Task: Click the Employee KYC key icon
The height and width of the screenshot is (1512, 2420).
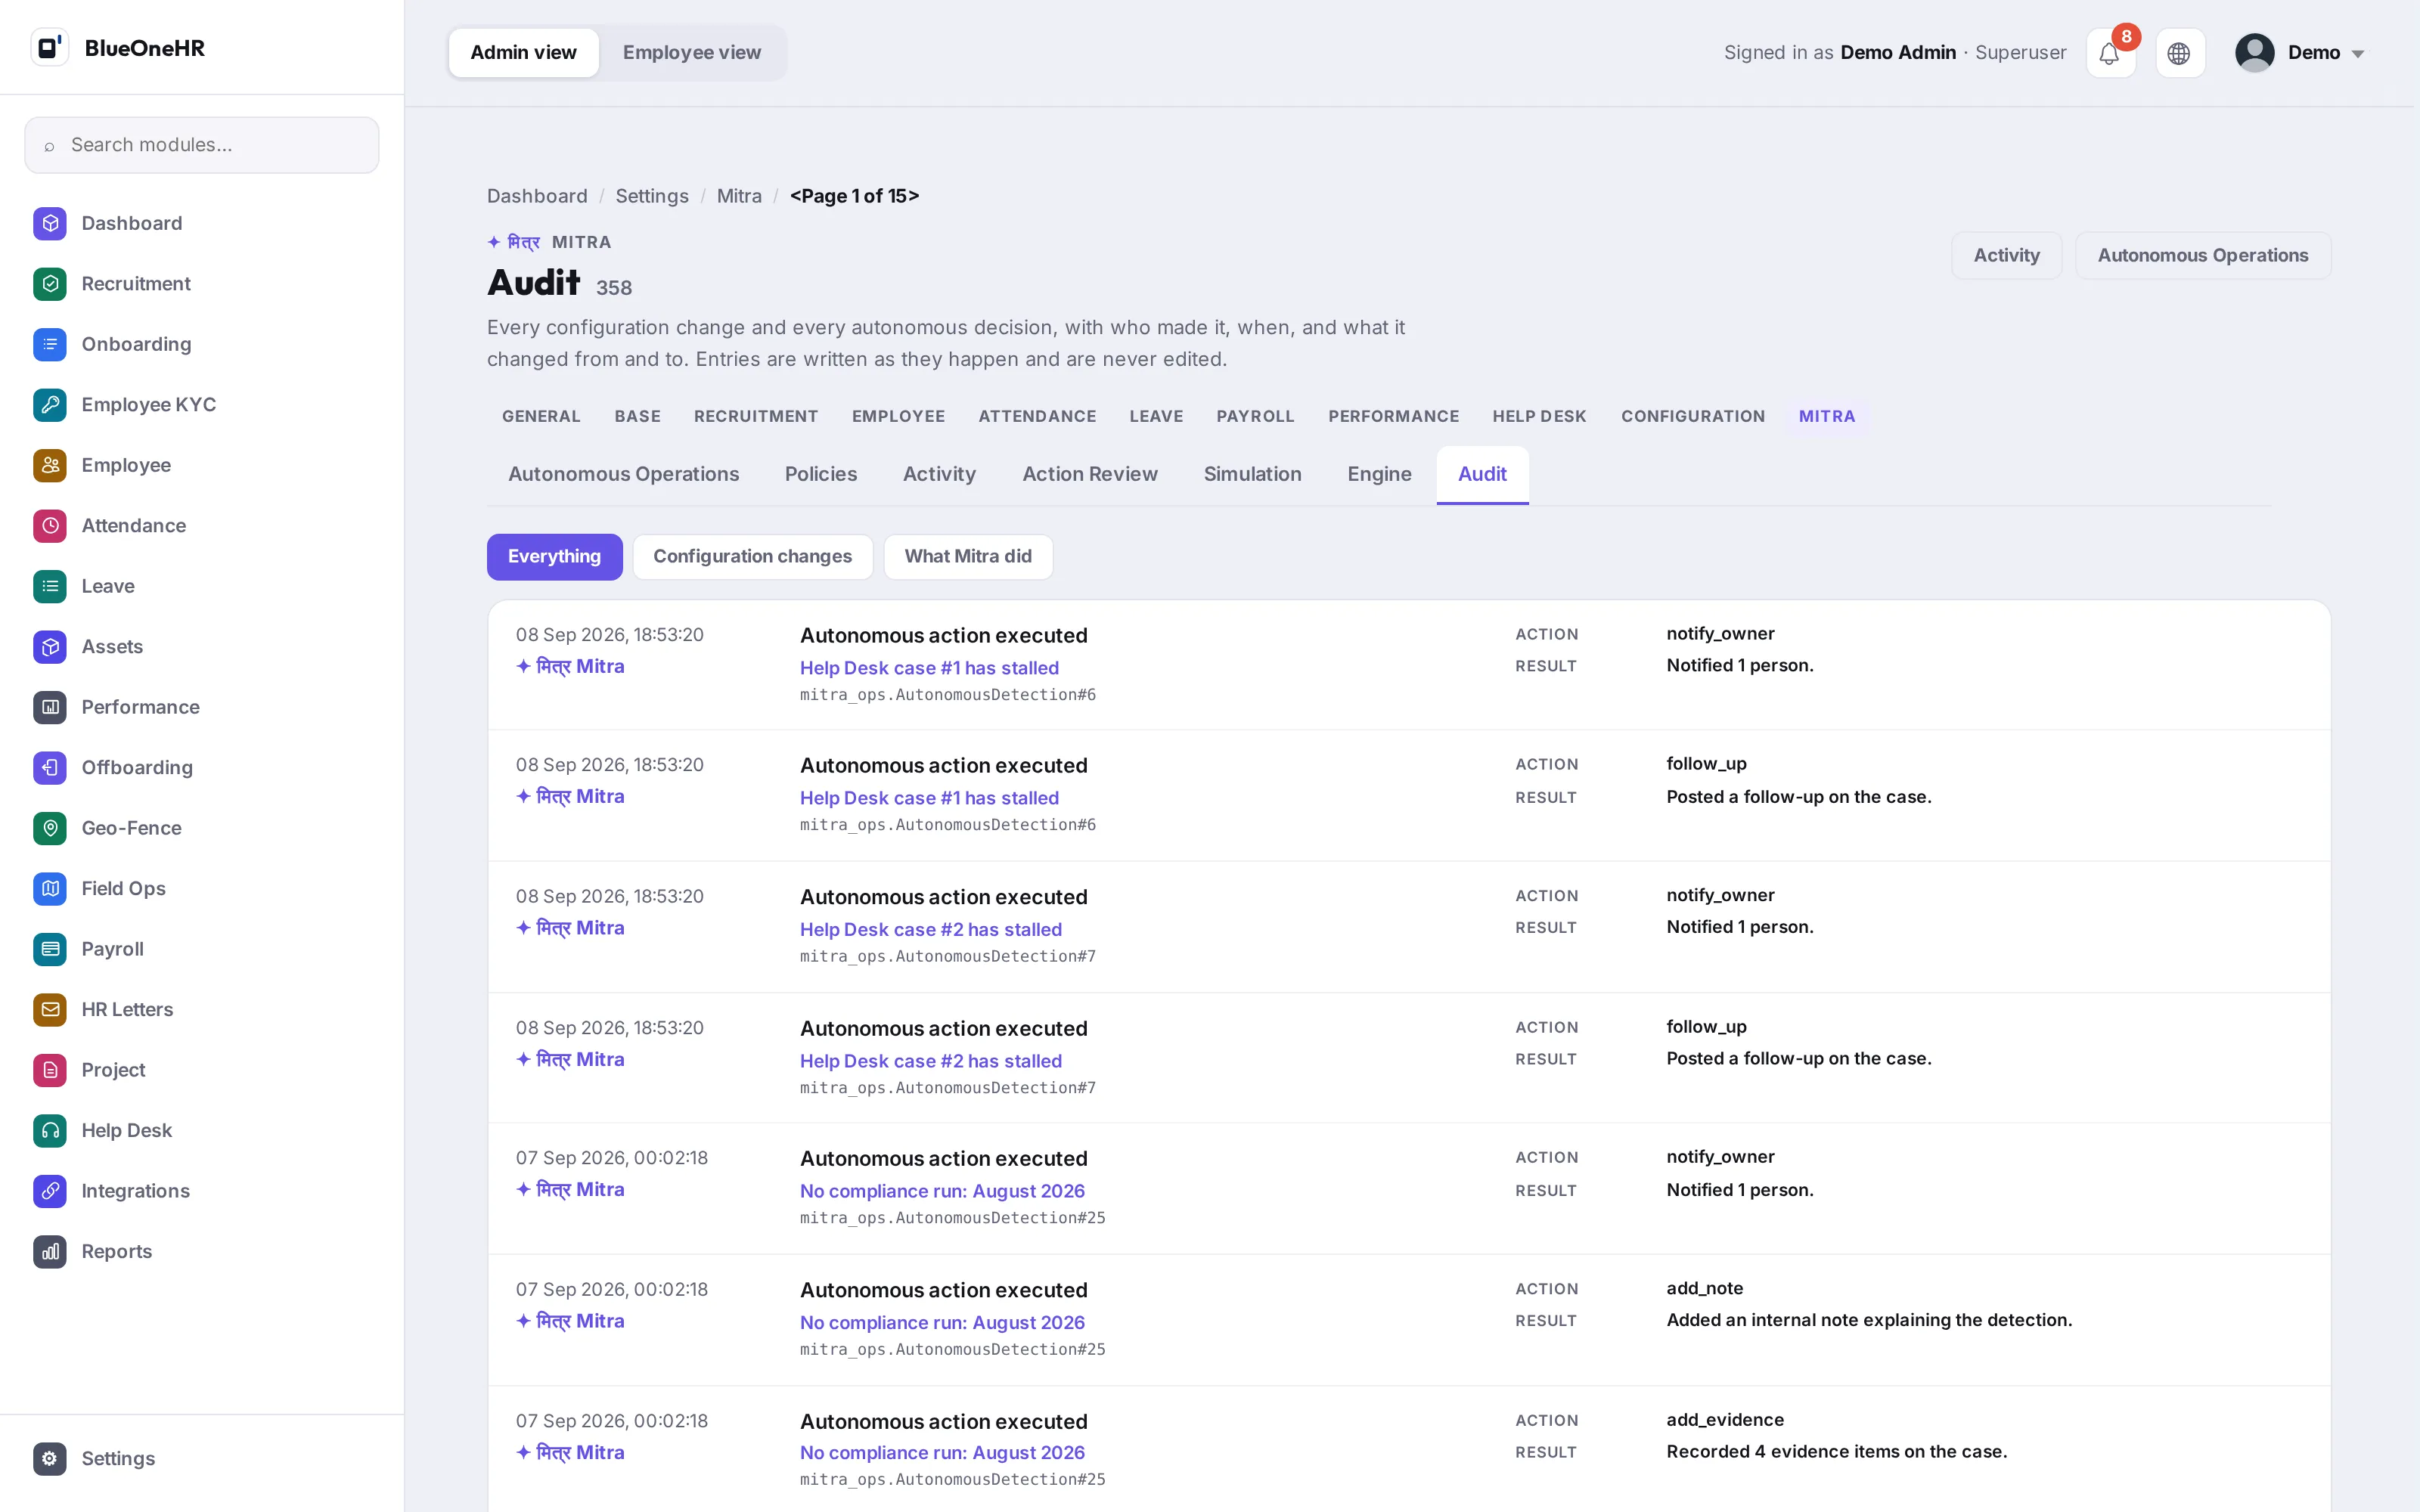Action: point(50,405)
